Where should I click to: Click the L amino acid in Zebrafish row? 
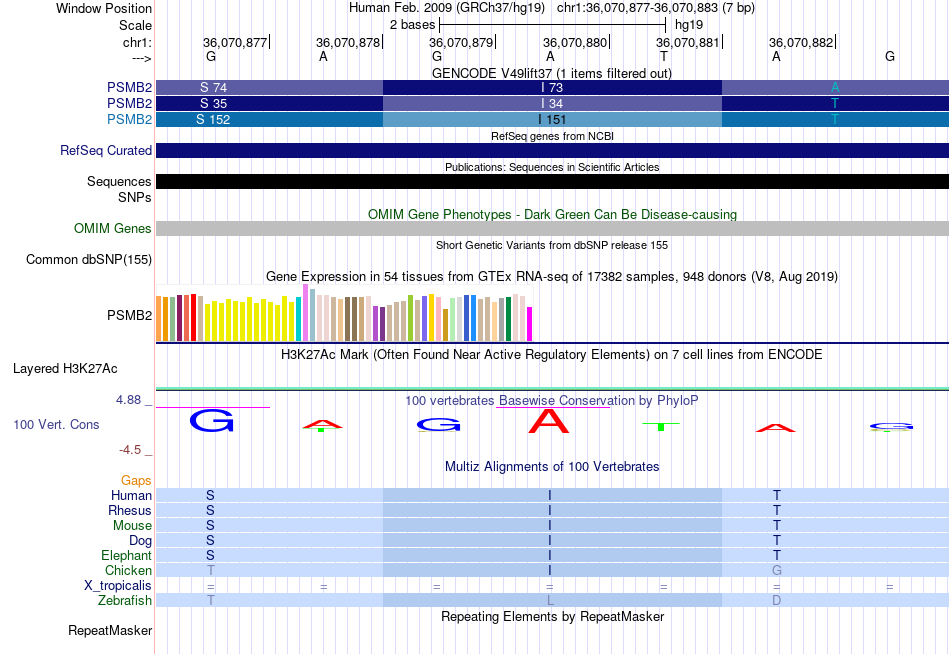[550, 601]
